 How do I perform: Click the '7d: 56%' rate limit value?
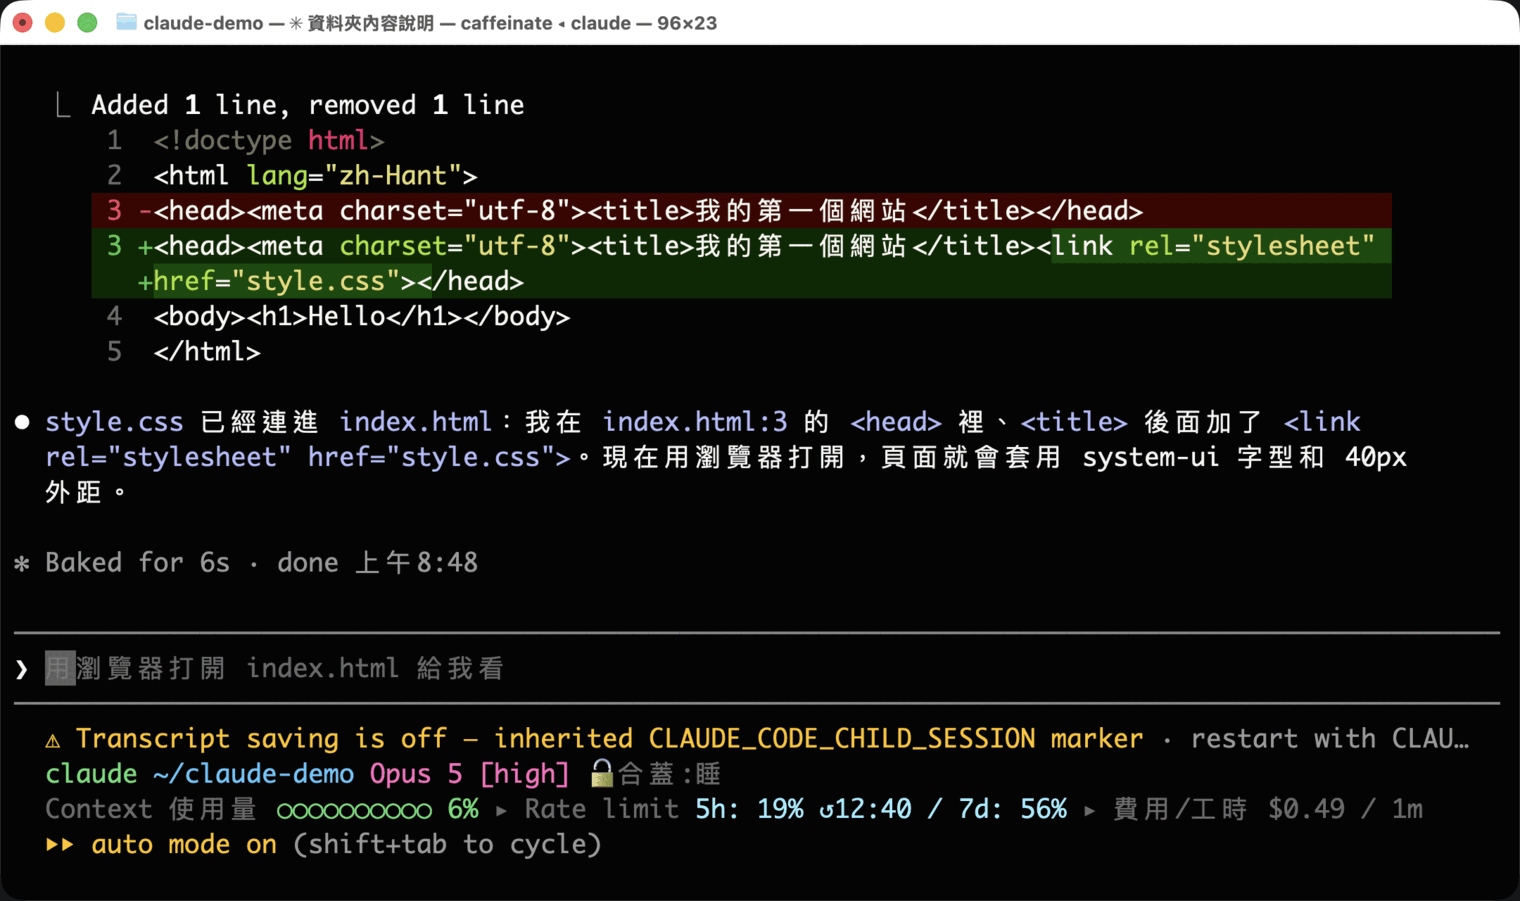coord(1012,808)
